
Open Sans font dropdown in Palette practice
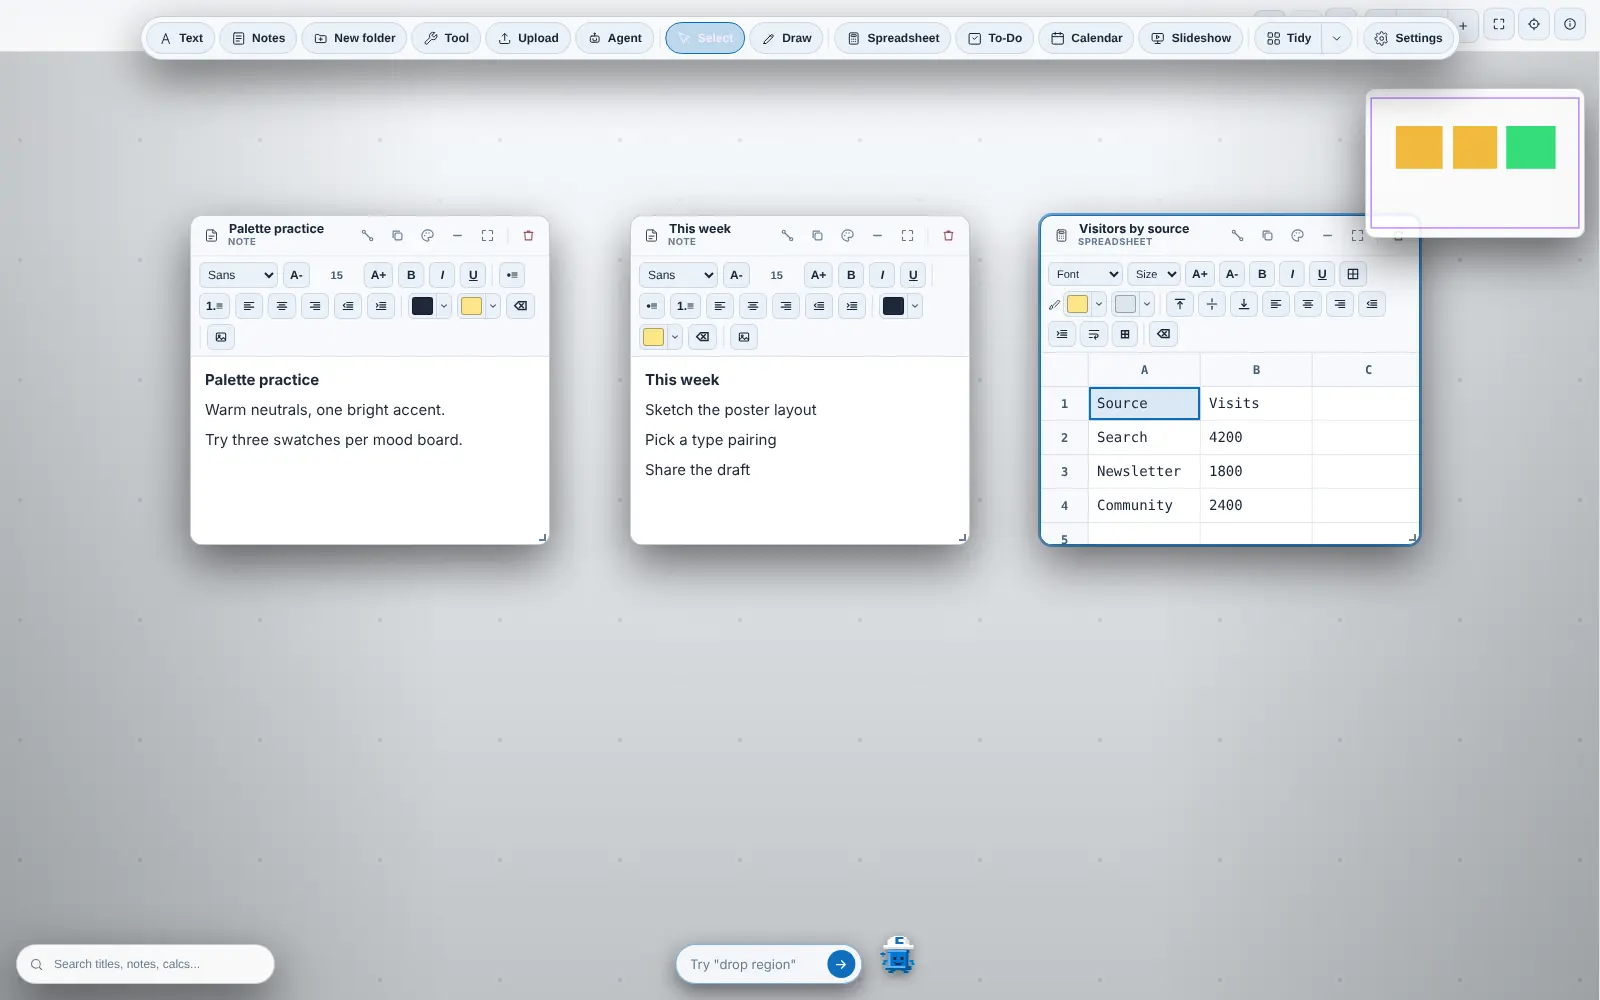(x=238, y=275)
